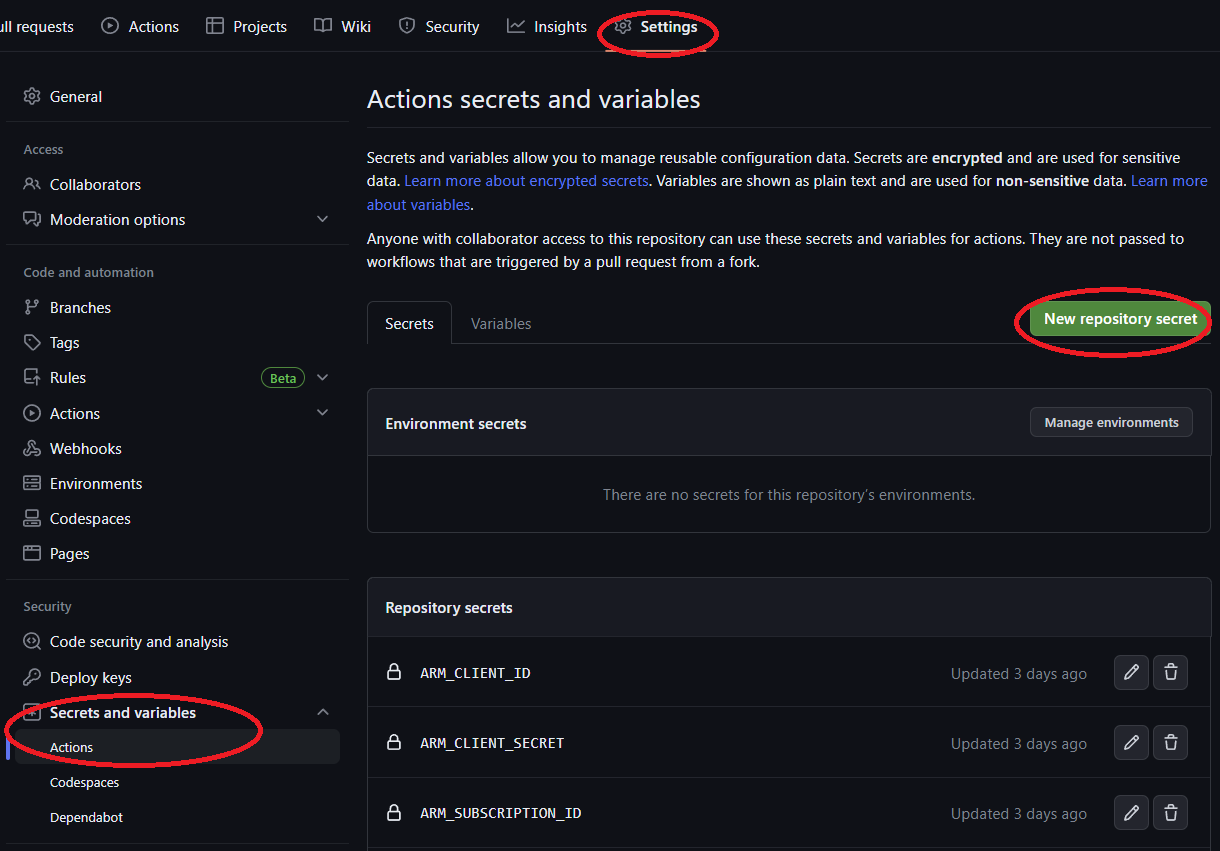Open Learn more about encrypted secrets link
Image resolution: width=1220 pixels, height=851 pixels.
click(526, 180)
